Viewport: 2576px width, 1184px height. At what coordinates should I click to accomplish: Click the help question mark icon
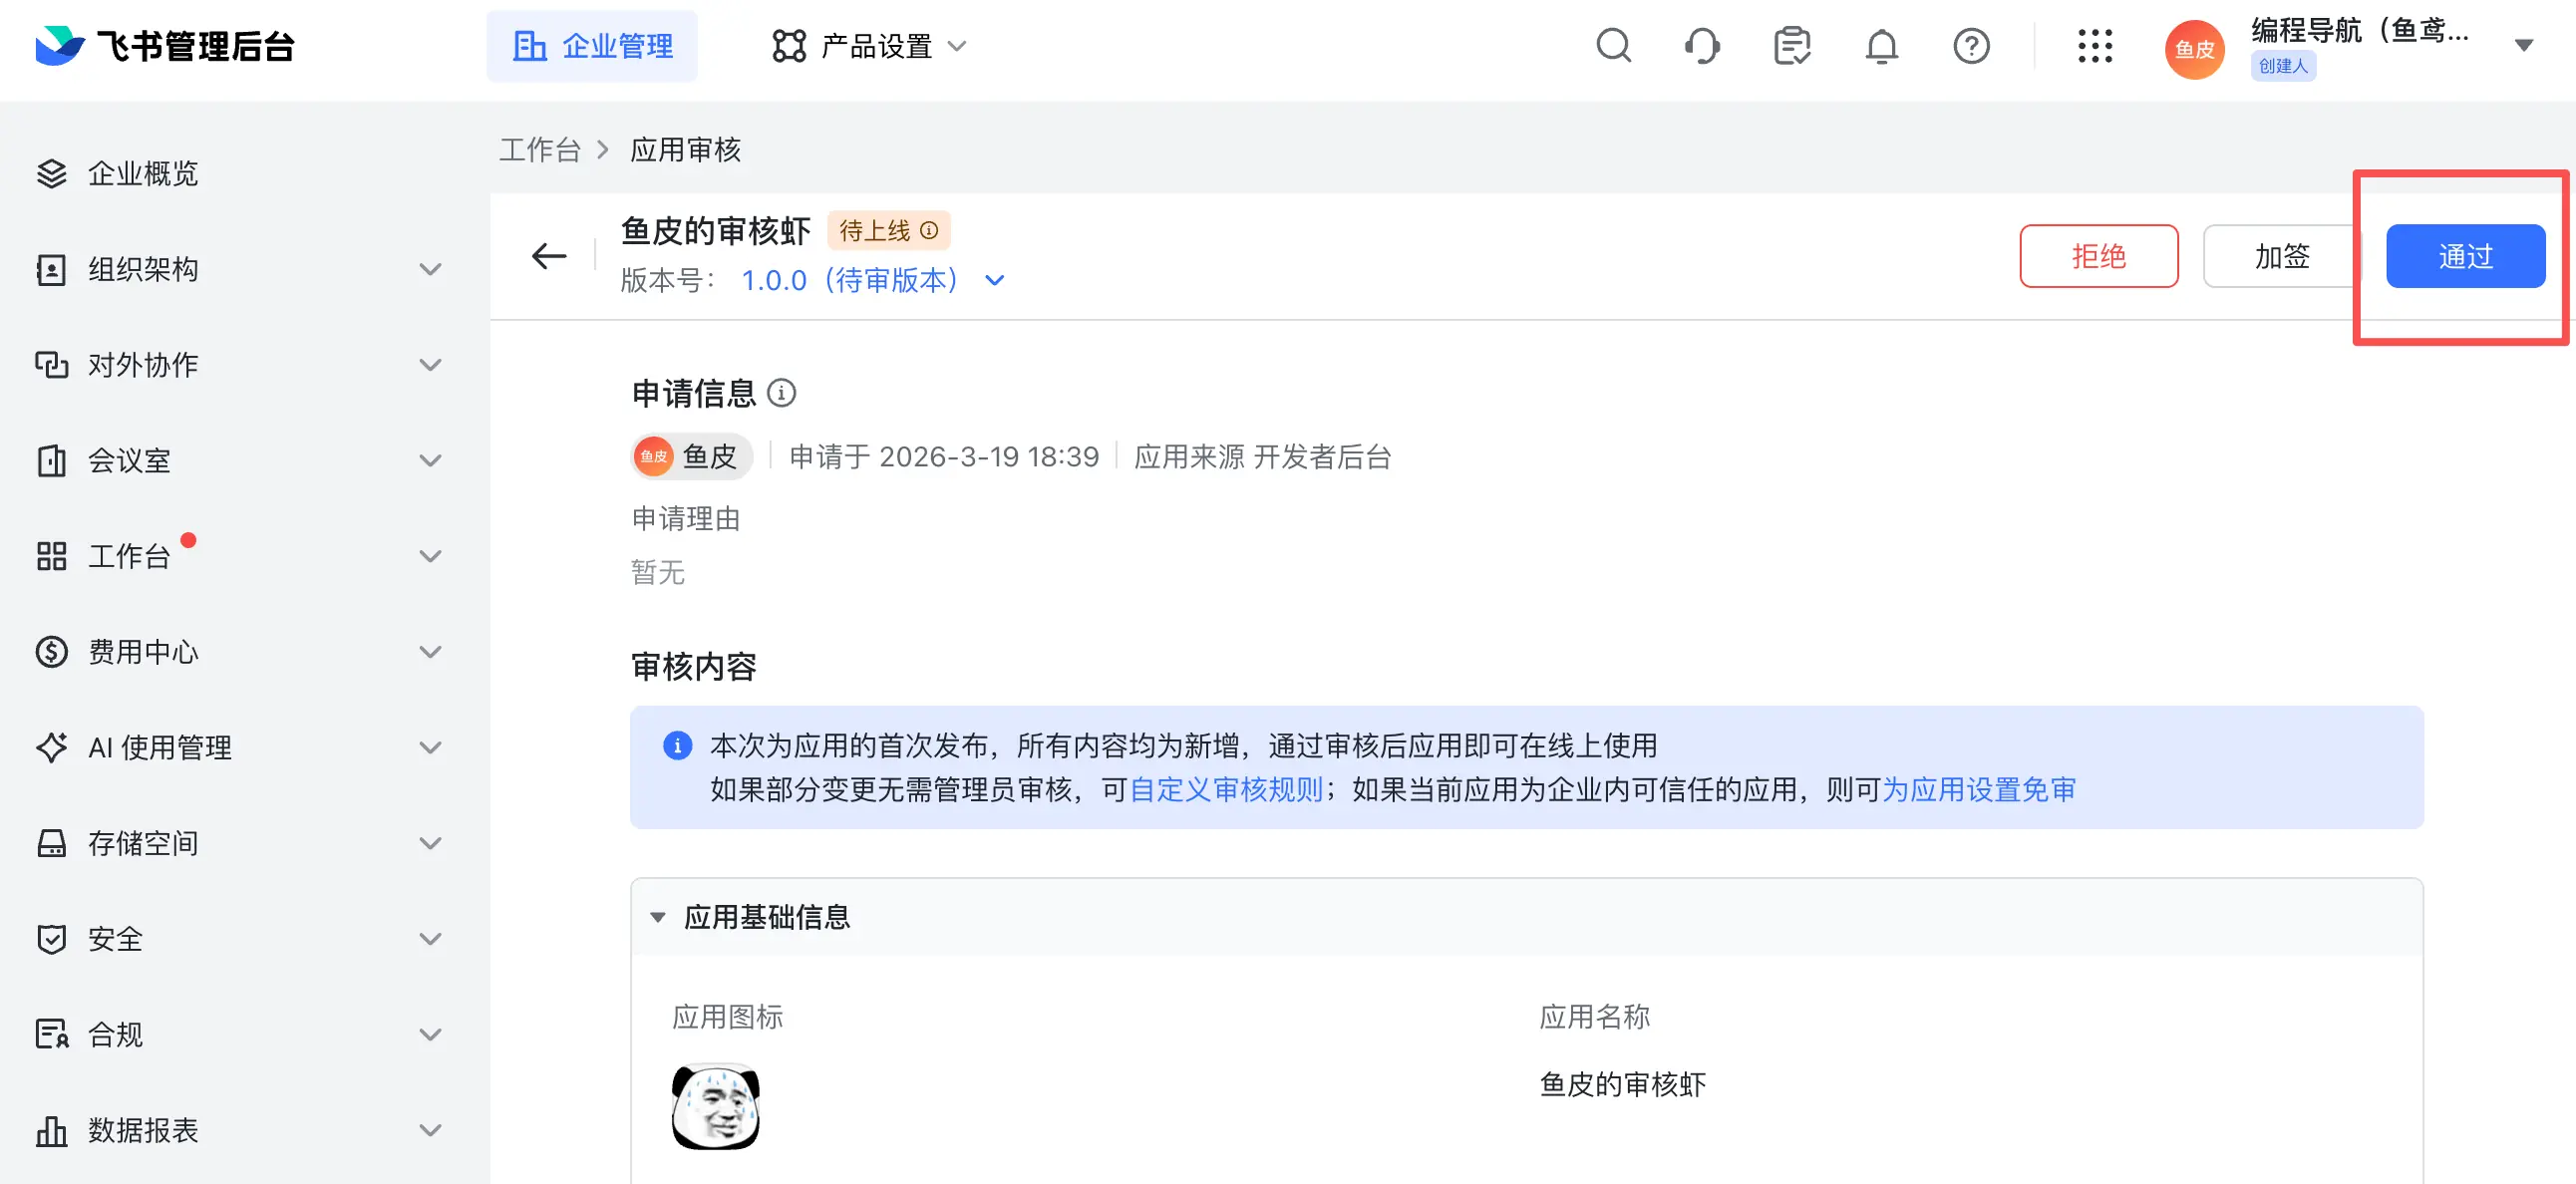tap(1970, 46)
